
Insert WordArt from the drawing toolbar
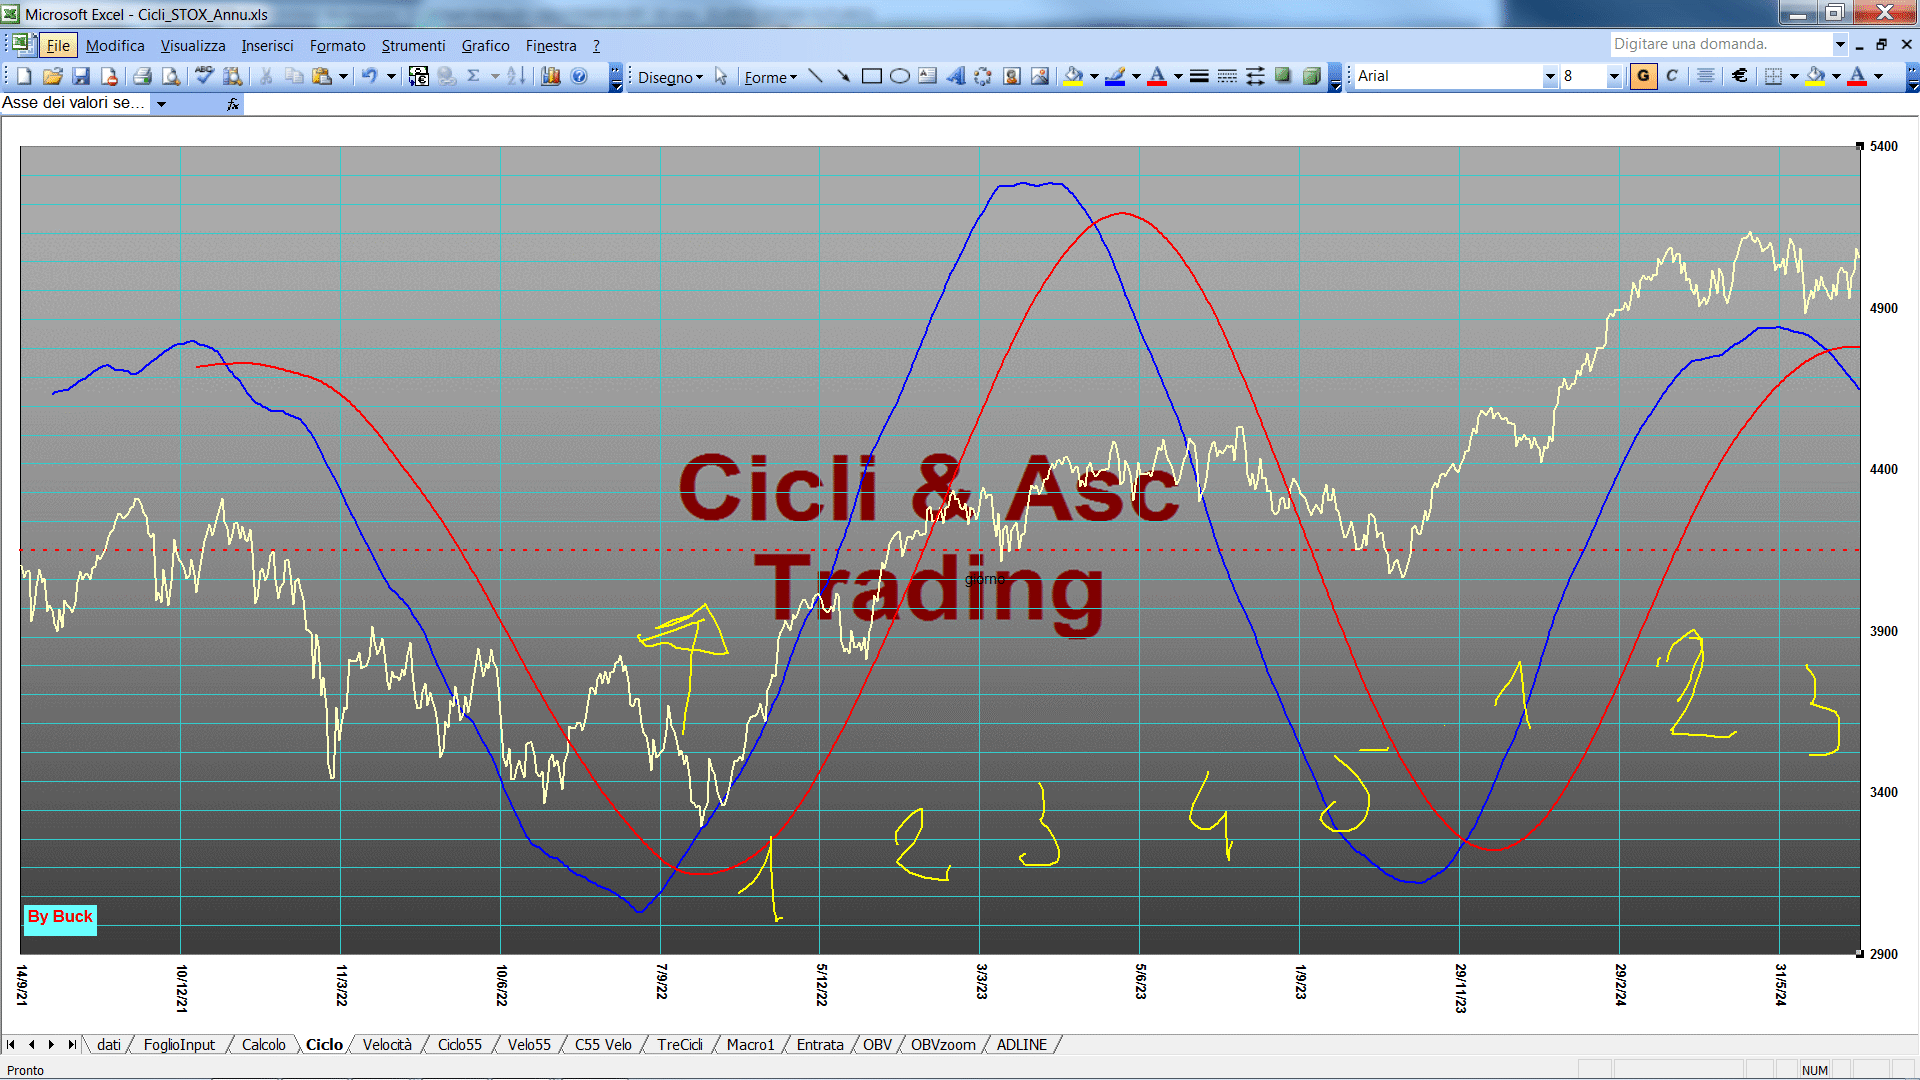[x=956, y=76]
